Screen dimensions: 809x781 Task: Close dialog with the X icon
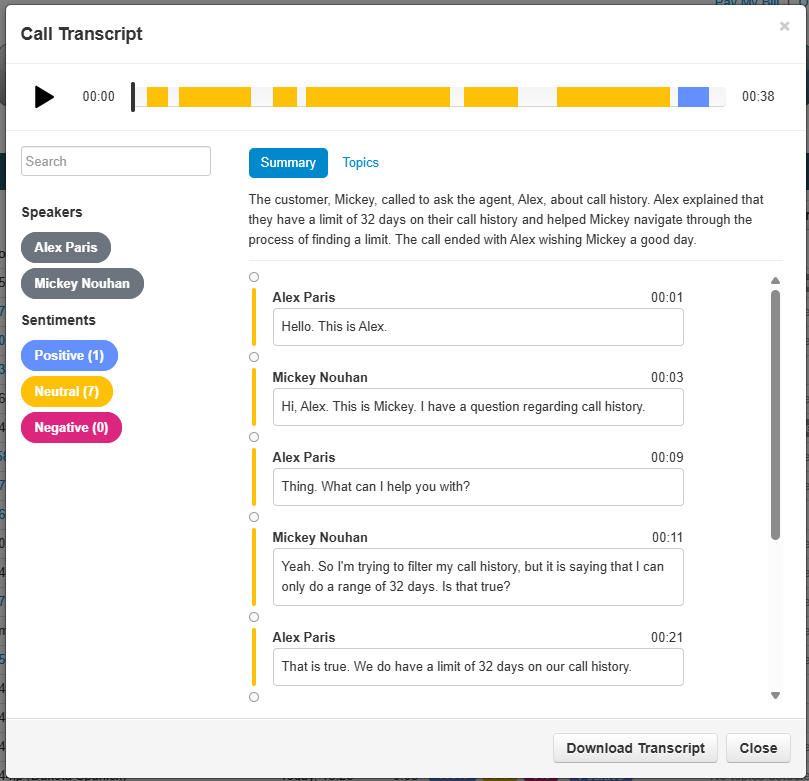pos(784,27)
